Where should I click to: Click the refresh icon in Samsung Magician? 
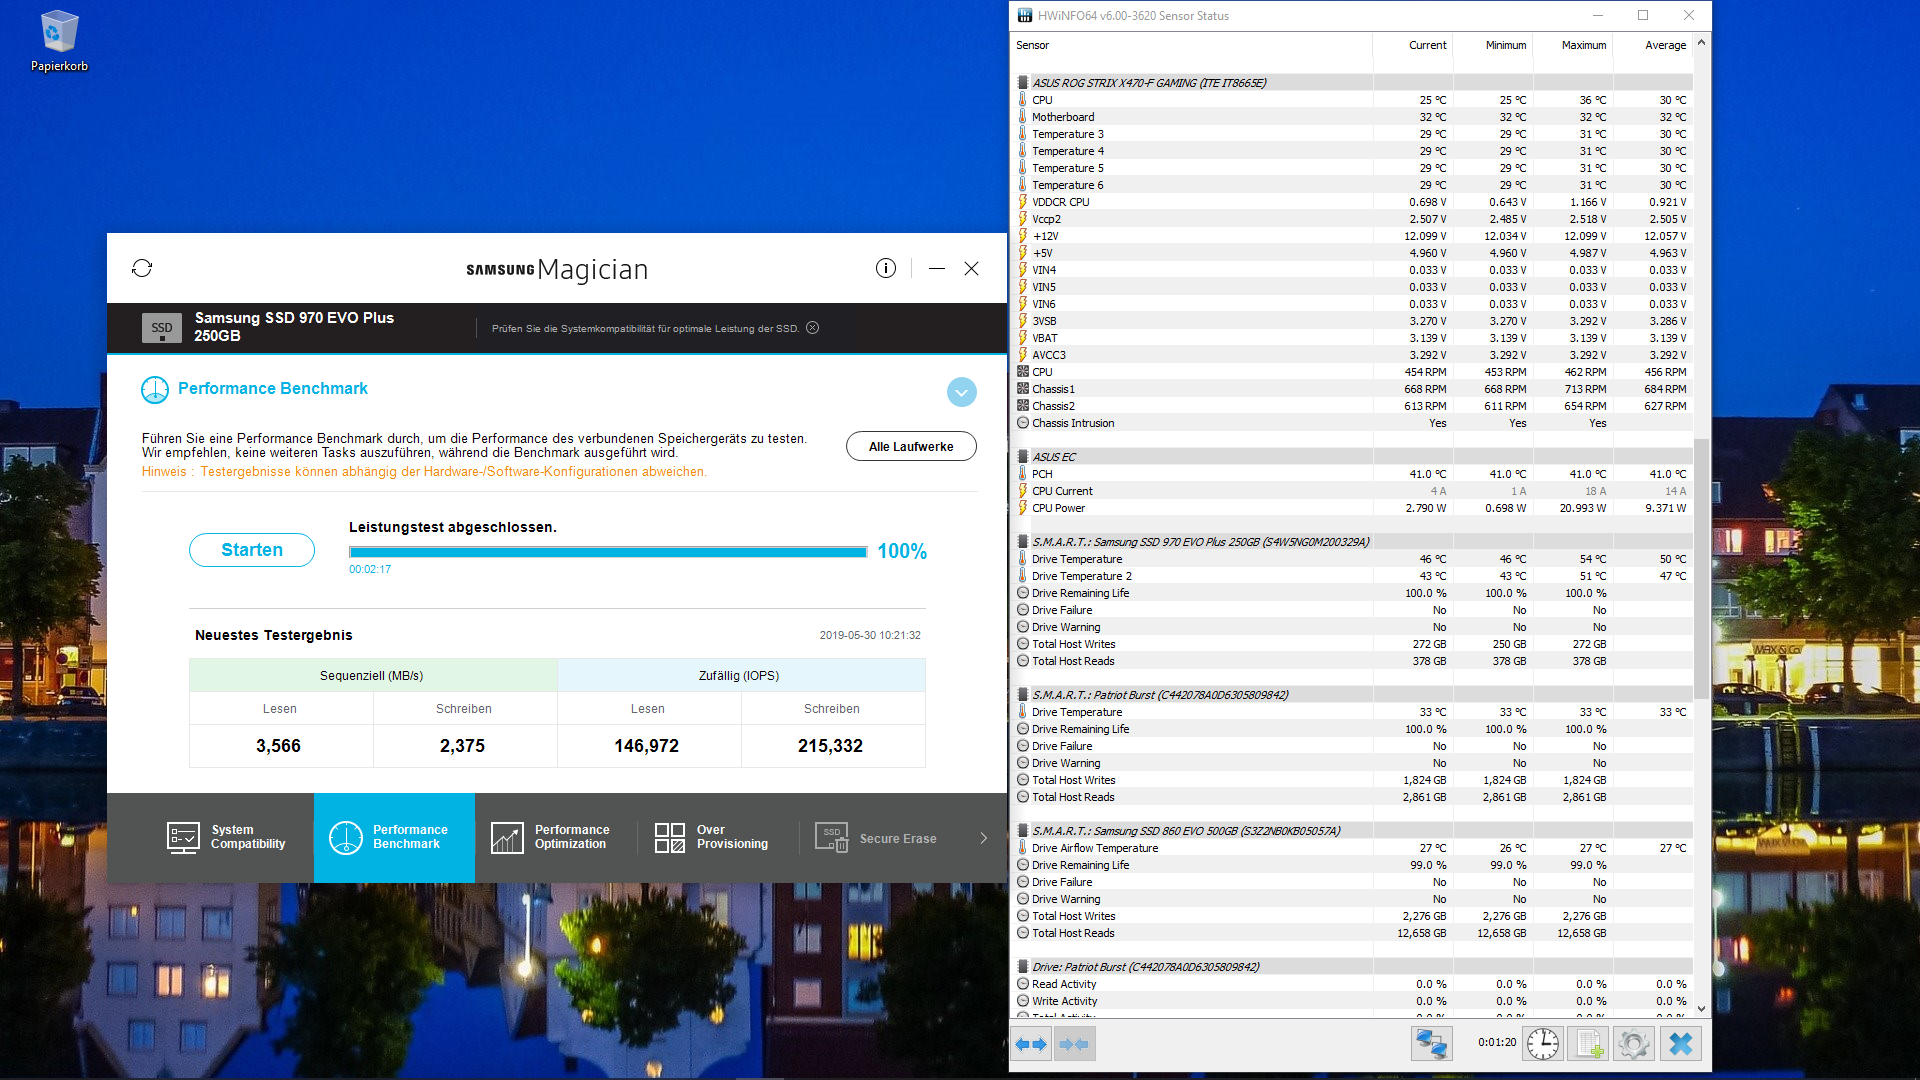tap(142, 268)
